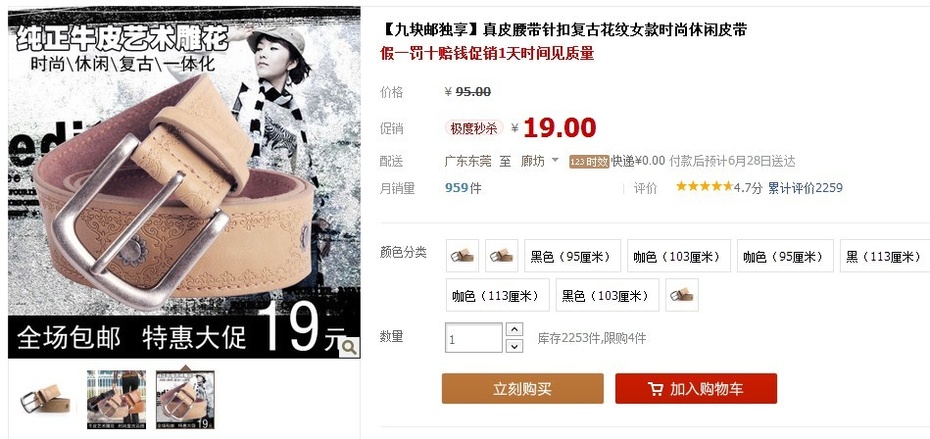Select option 黑色（95厘米）
Screen dimensions: 930x439
click(x=572, y=256)
